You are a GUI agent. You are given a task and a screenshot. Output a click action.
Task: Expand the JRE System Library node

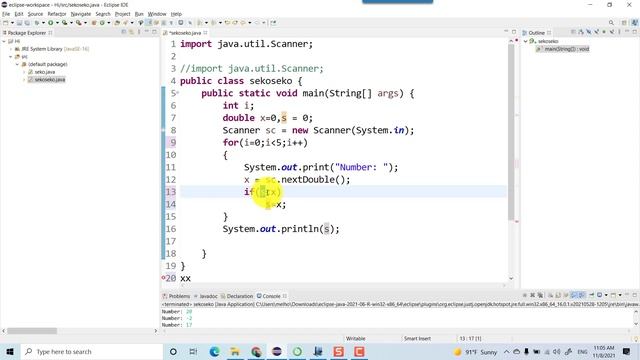[11, 49]
